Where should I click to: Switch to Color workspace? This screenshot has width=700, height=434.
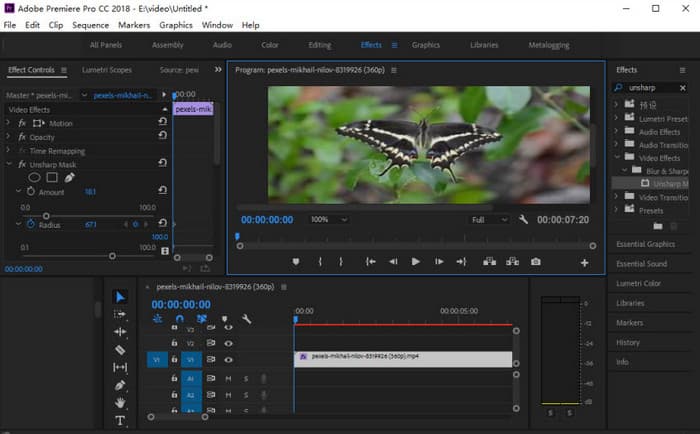point(270,45)
